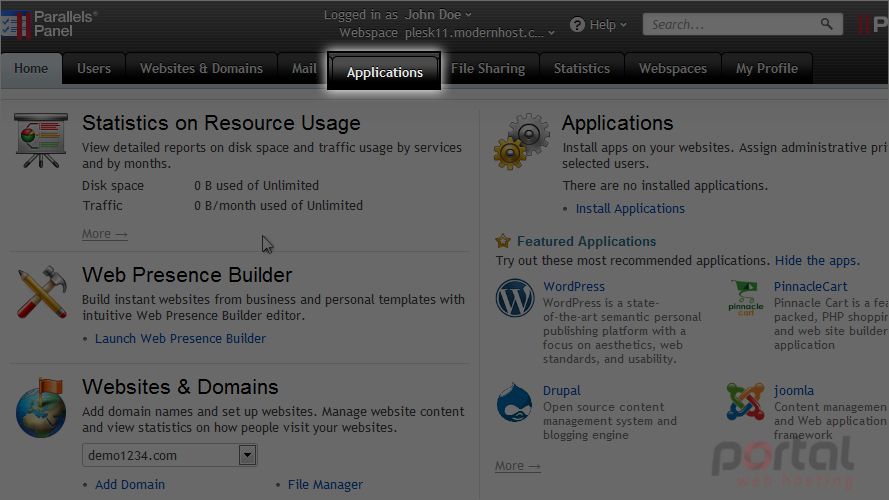Click Launch Web Presence Builder link
This screenshot has width=889, height=500.
(180, 338)
